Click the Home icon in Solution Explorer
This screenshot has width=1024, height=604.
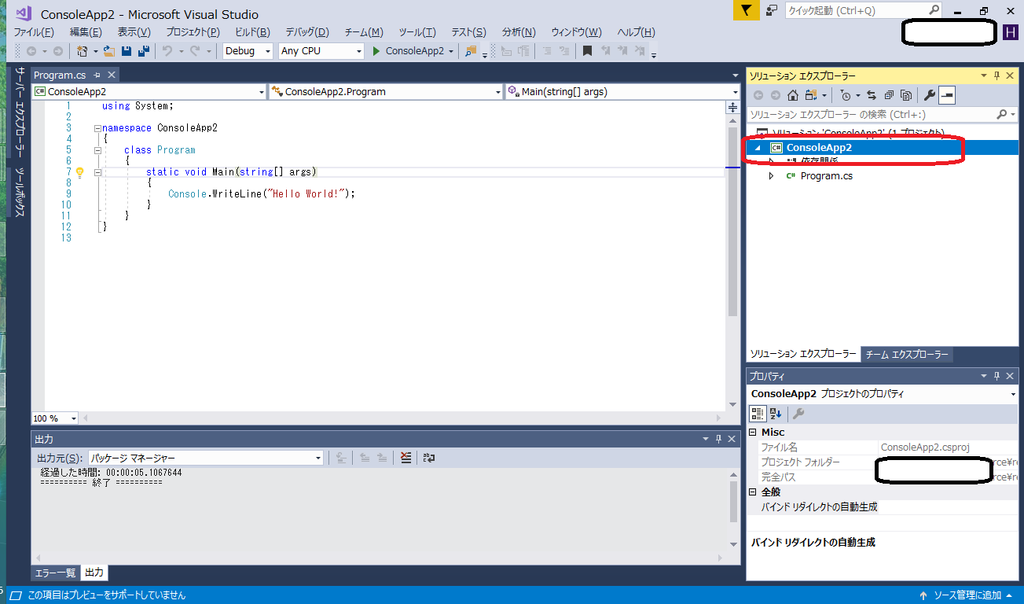coord(793,95)
